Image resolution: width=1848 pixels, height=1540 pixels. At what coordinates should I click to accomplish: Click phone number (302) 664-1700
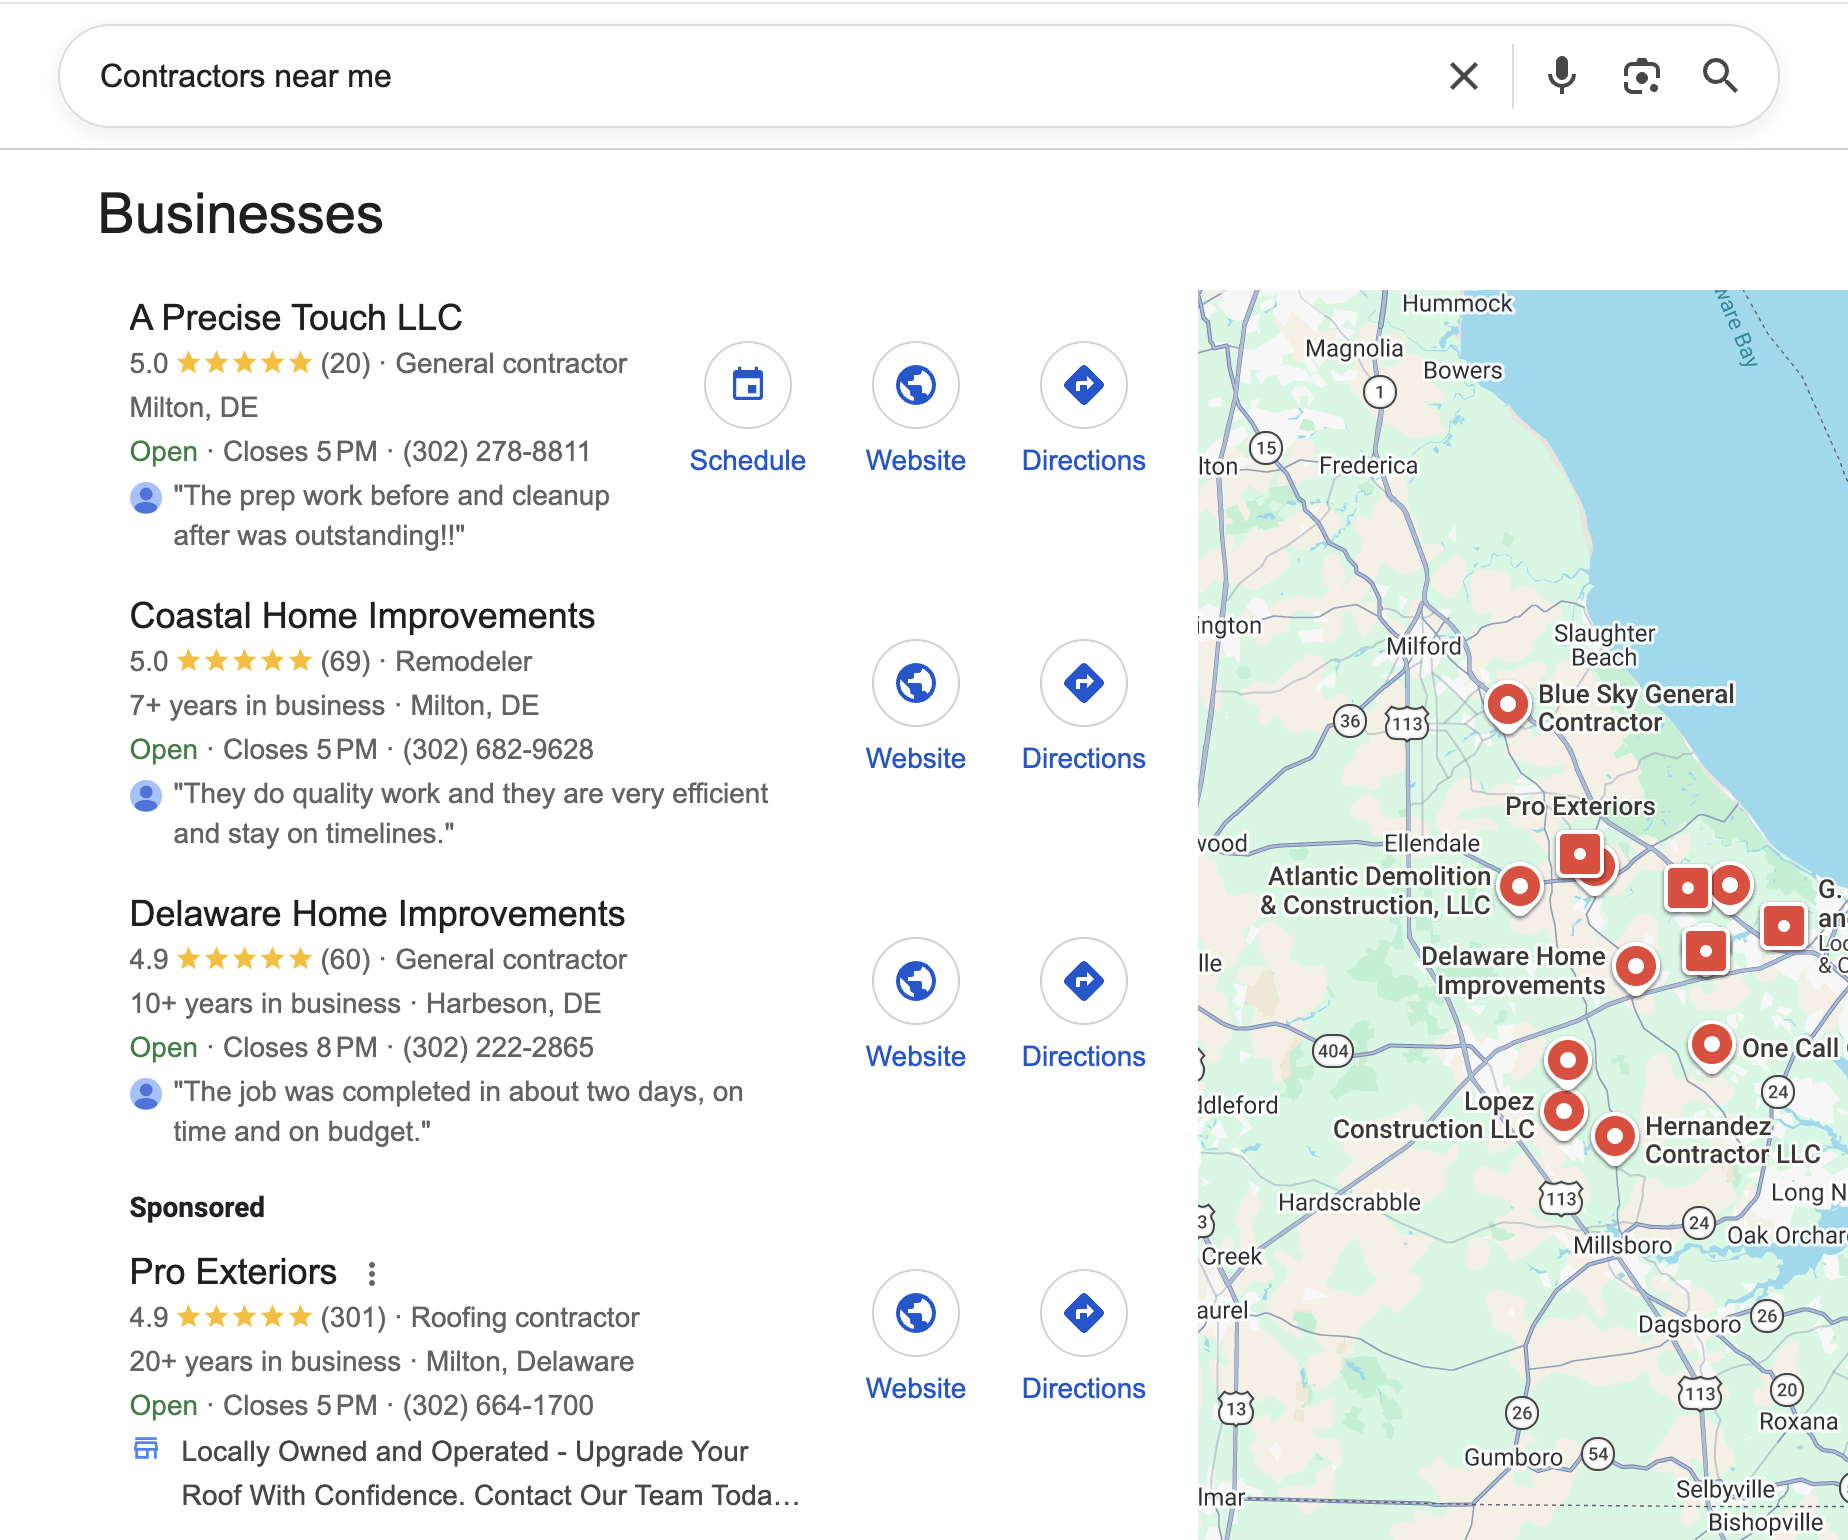(x=497, y=1405)
